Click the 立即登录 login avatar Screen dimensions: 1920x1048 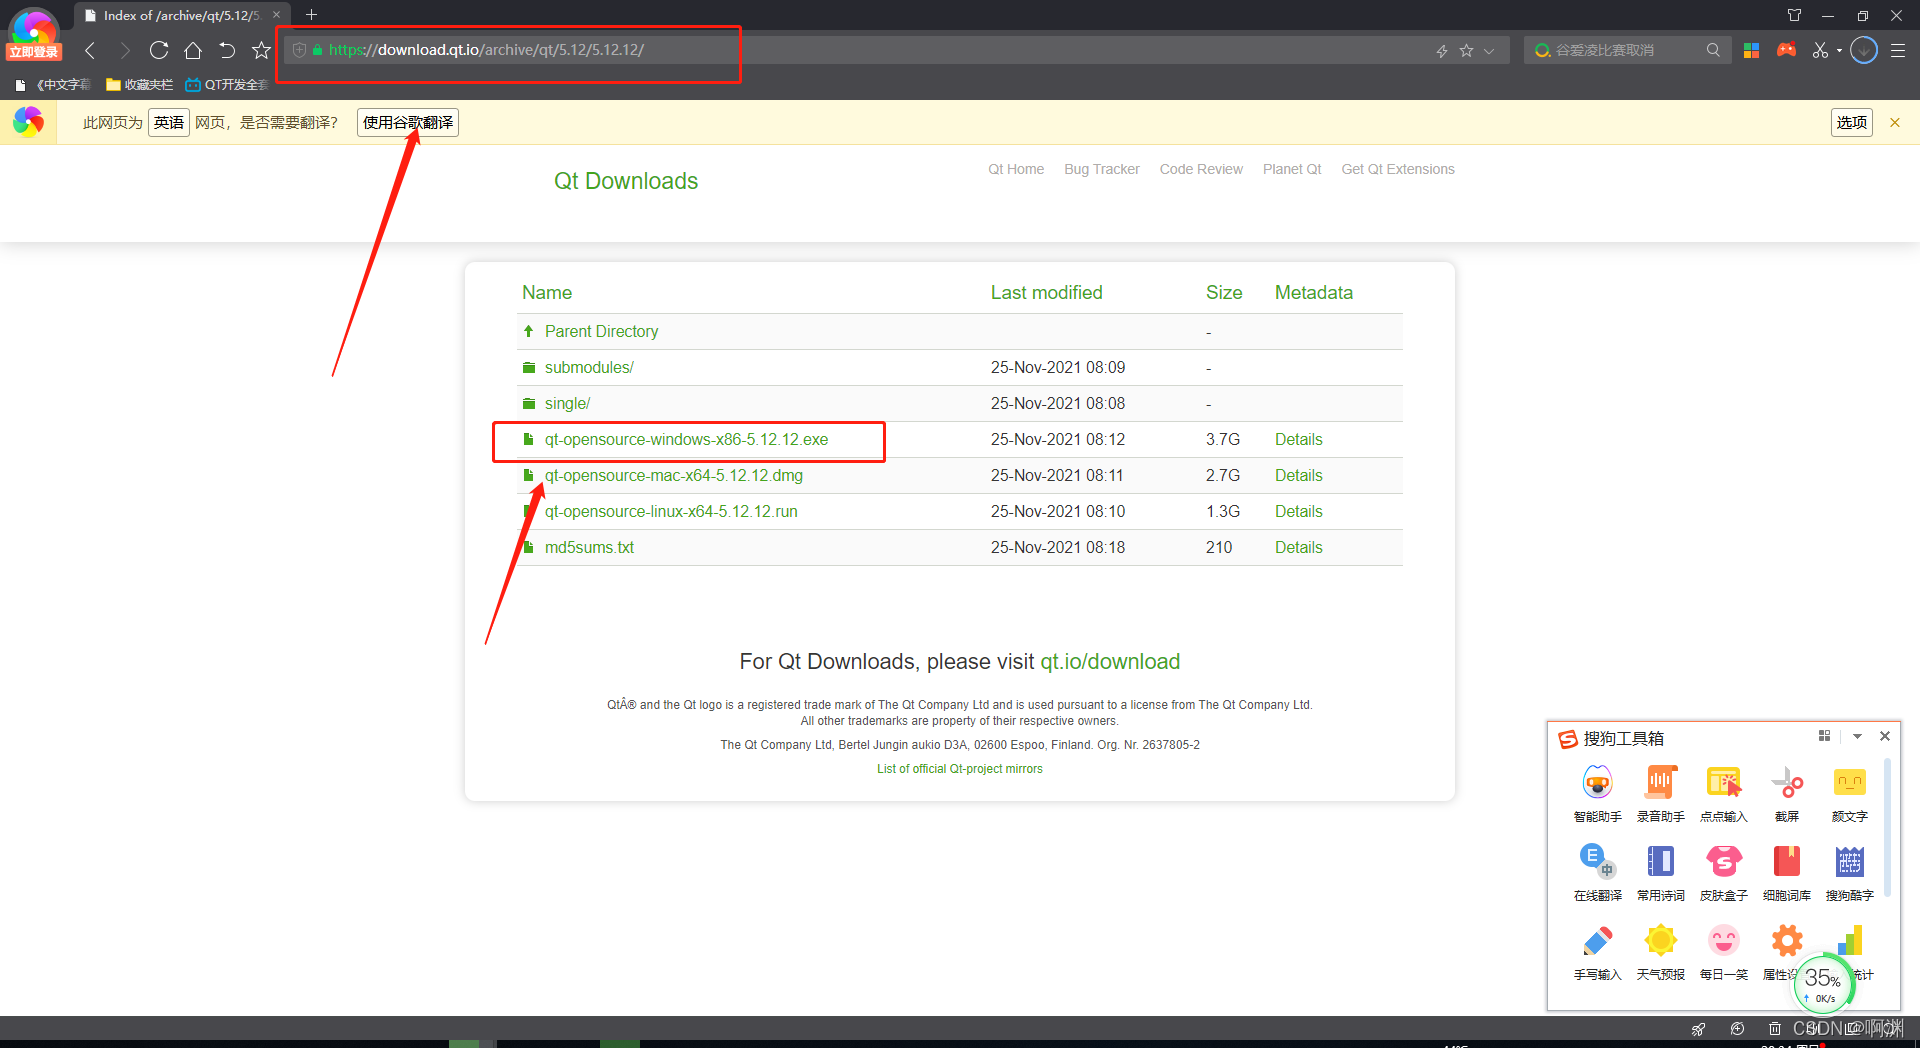click(x=34, y=34)
